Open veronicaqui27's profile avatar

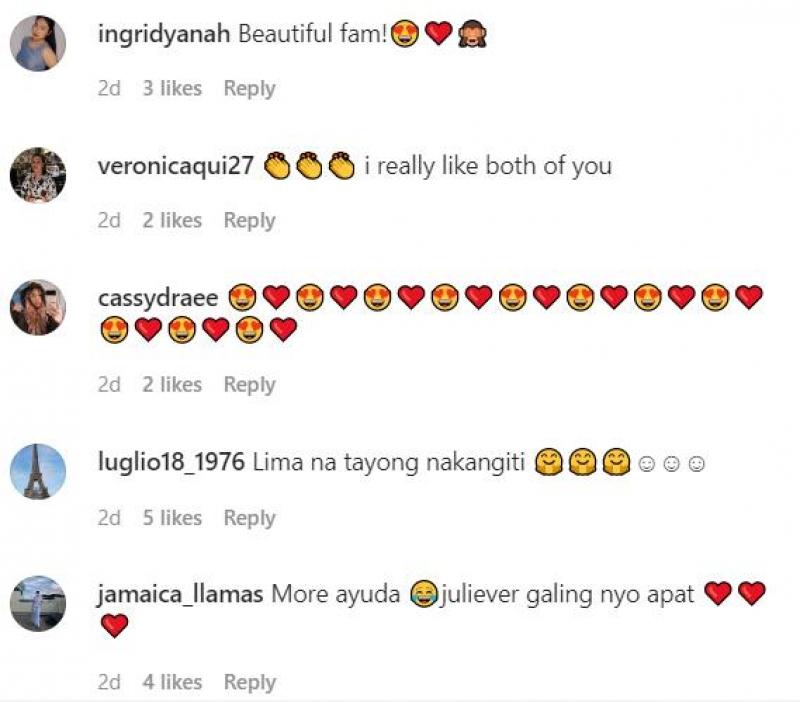[x=38, y=175]
